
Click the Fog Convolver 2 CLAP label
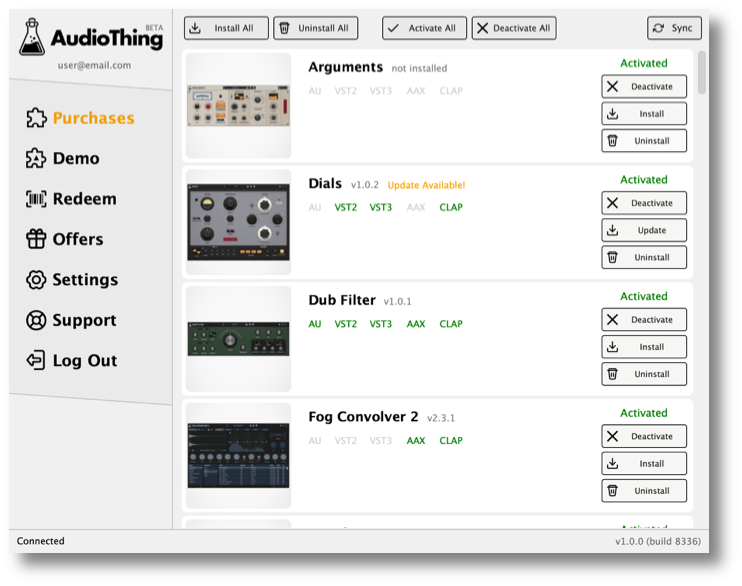pyautogui.click(x=451, y=441)
